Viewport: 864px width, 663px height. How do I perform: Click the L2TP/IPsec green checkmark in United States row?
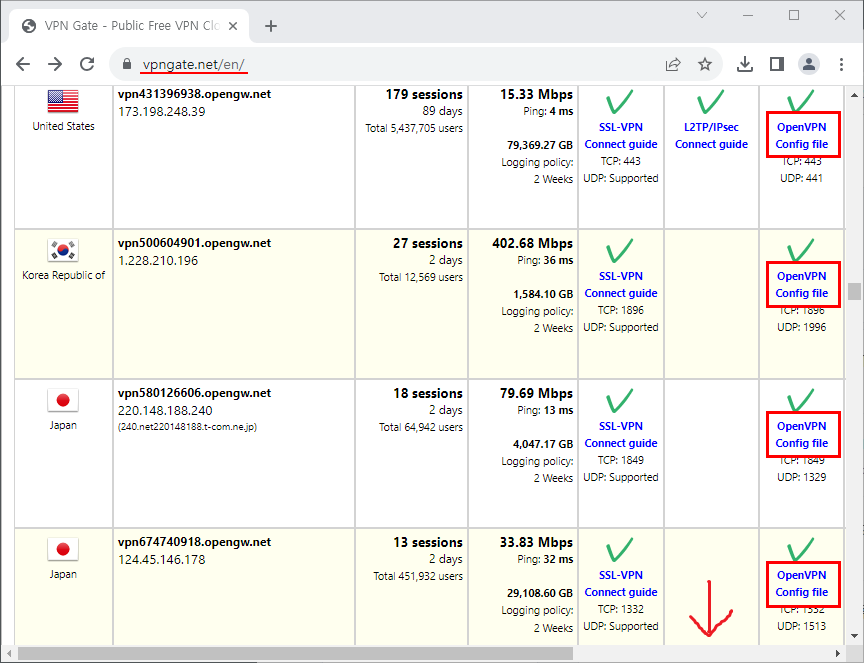click(710, 101)
